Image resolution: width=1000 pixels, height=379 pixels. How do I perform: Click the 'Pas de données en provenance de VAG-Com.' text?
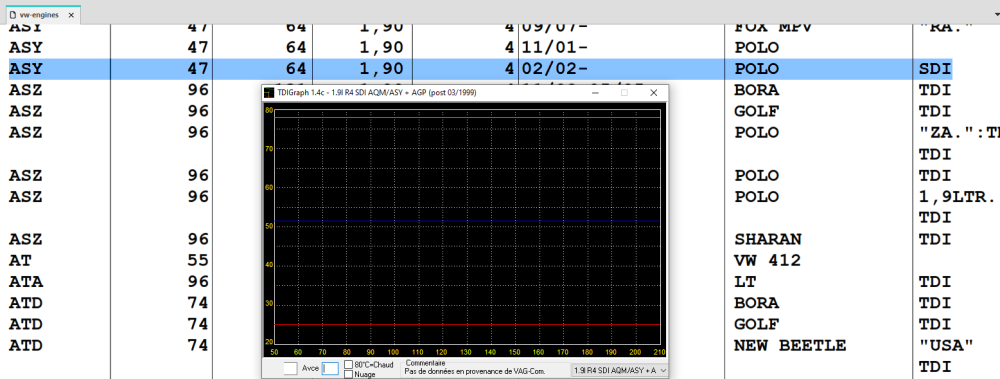tap(475, 371)
